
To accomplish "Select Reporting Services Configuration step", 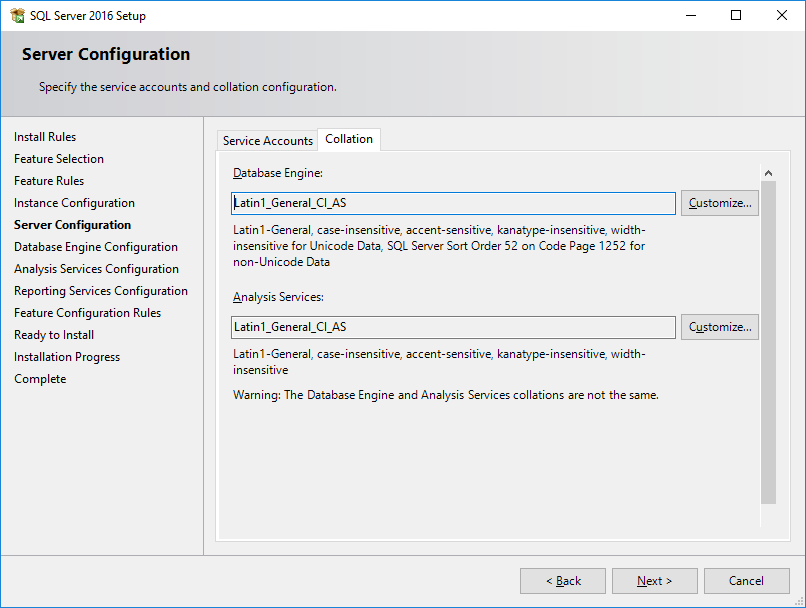I will (101, 291).
